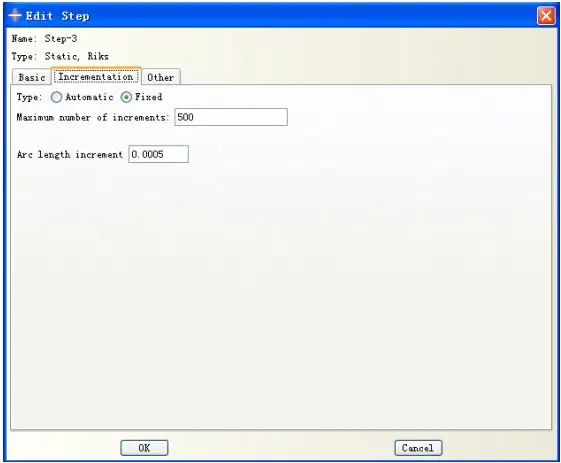Click the Arc length increment field
The height and width of the screenshot is (463, 561).
(x=158, y=154)
